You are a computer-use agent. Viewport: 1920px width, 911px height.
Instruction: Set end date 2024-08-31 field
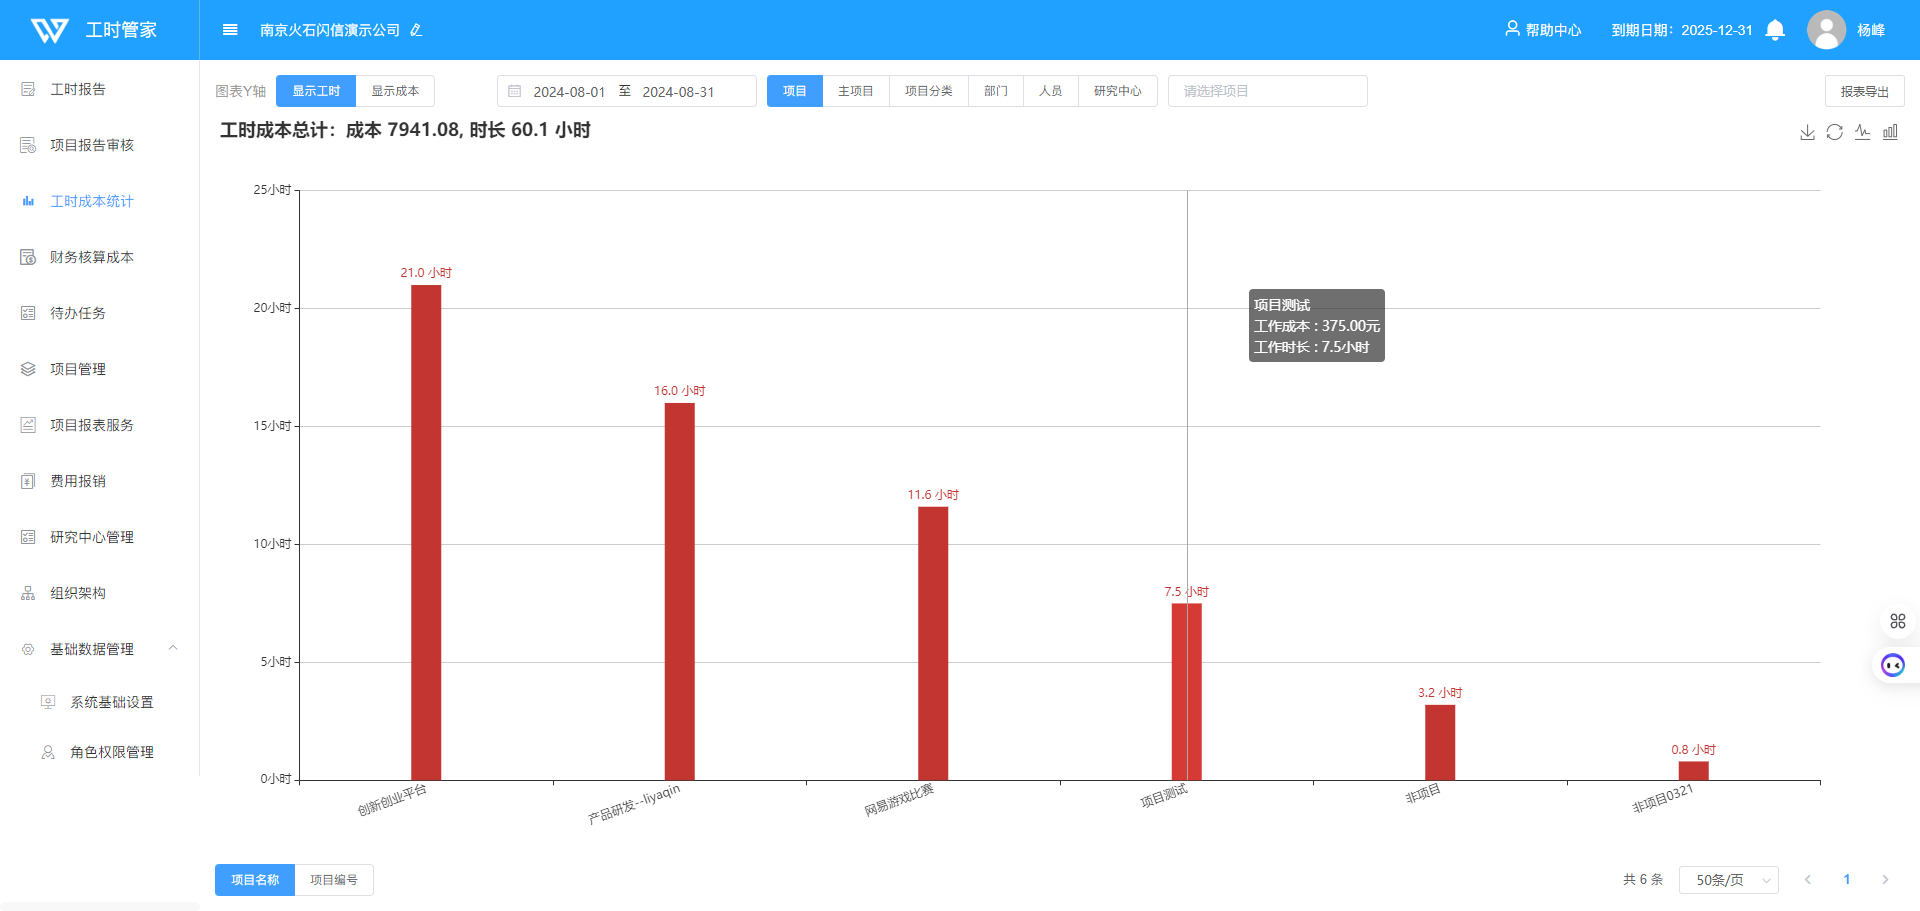[678, 91]
